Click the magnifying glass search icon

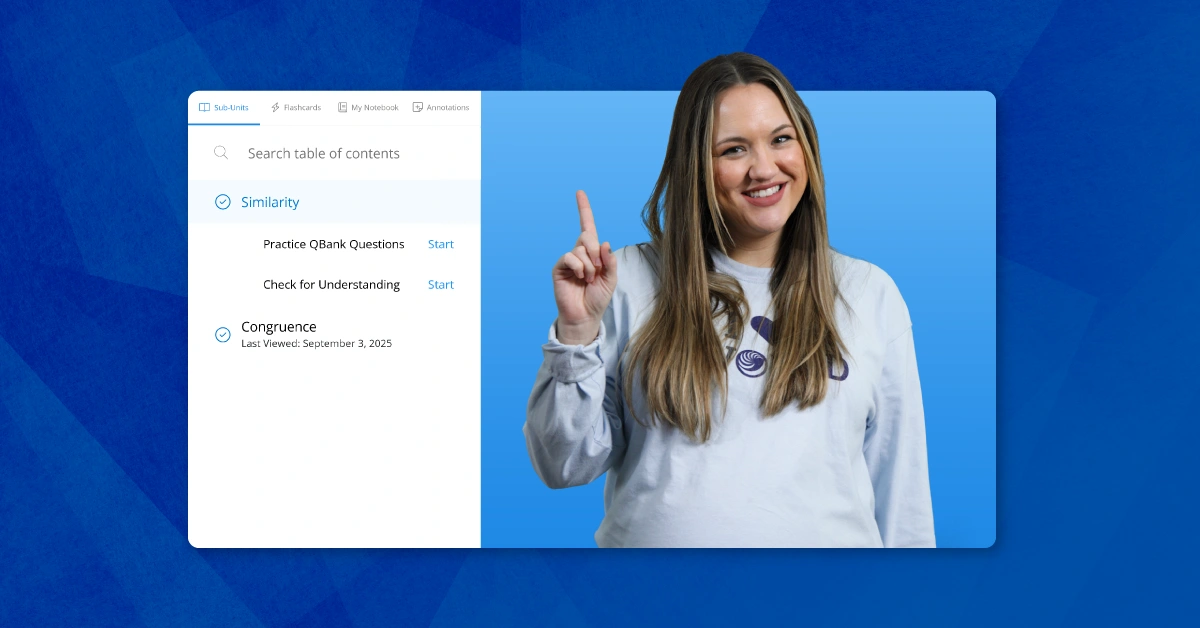point(221,153)
